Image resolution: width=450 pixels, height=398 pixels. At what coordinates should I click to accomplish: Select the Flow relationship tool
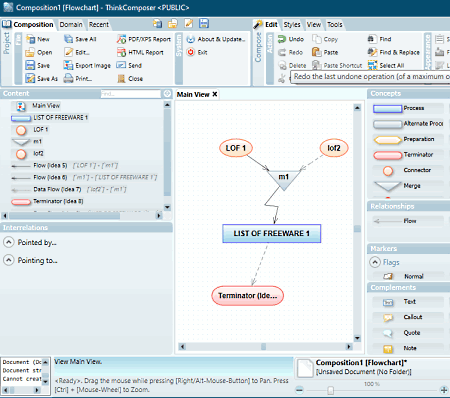tap(408, 221)
